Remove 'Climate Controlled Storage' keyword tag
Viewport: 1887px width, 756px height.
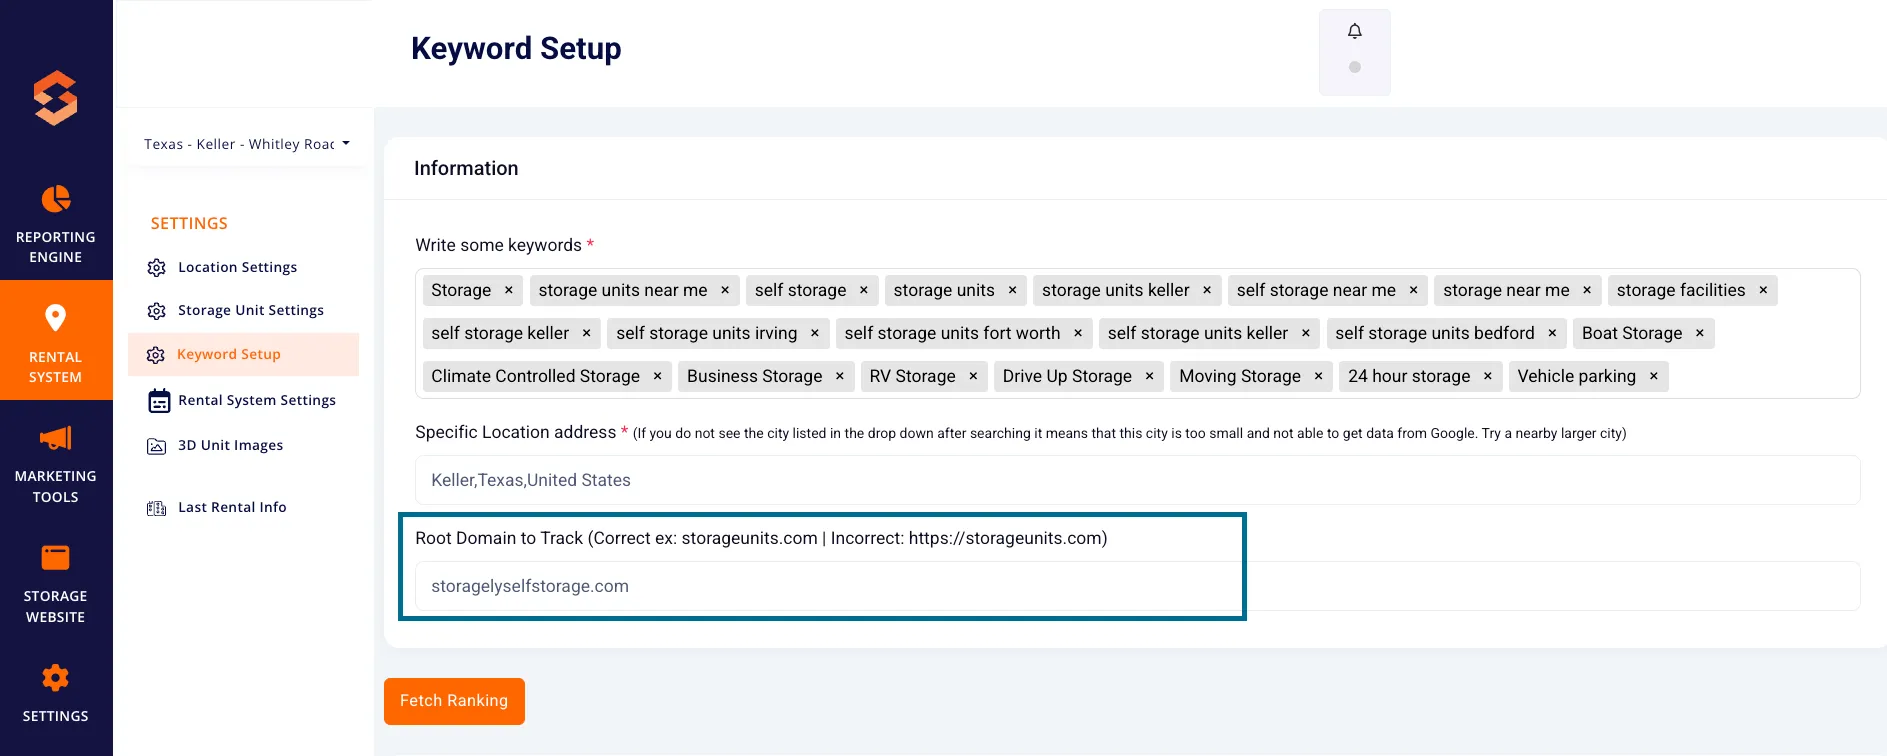pos(657,376)
